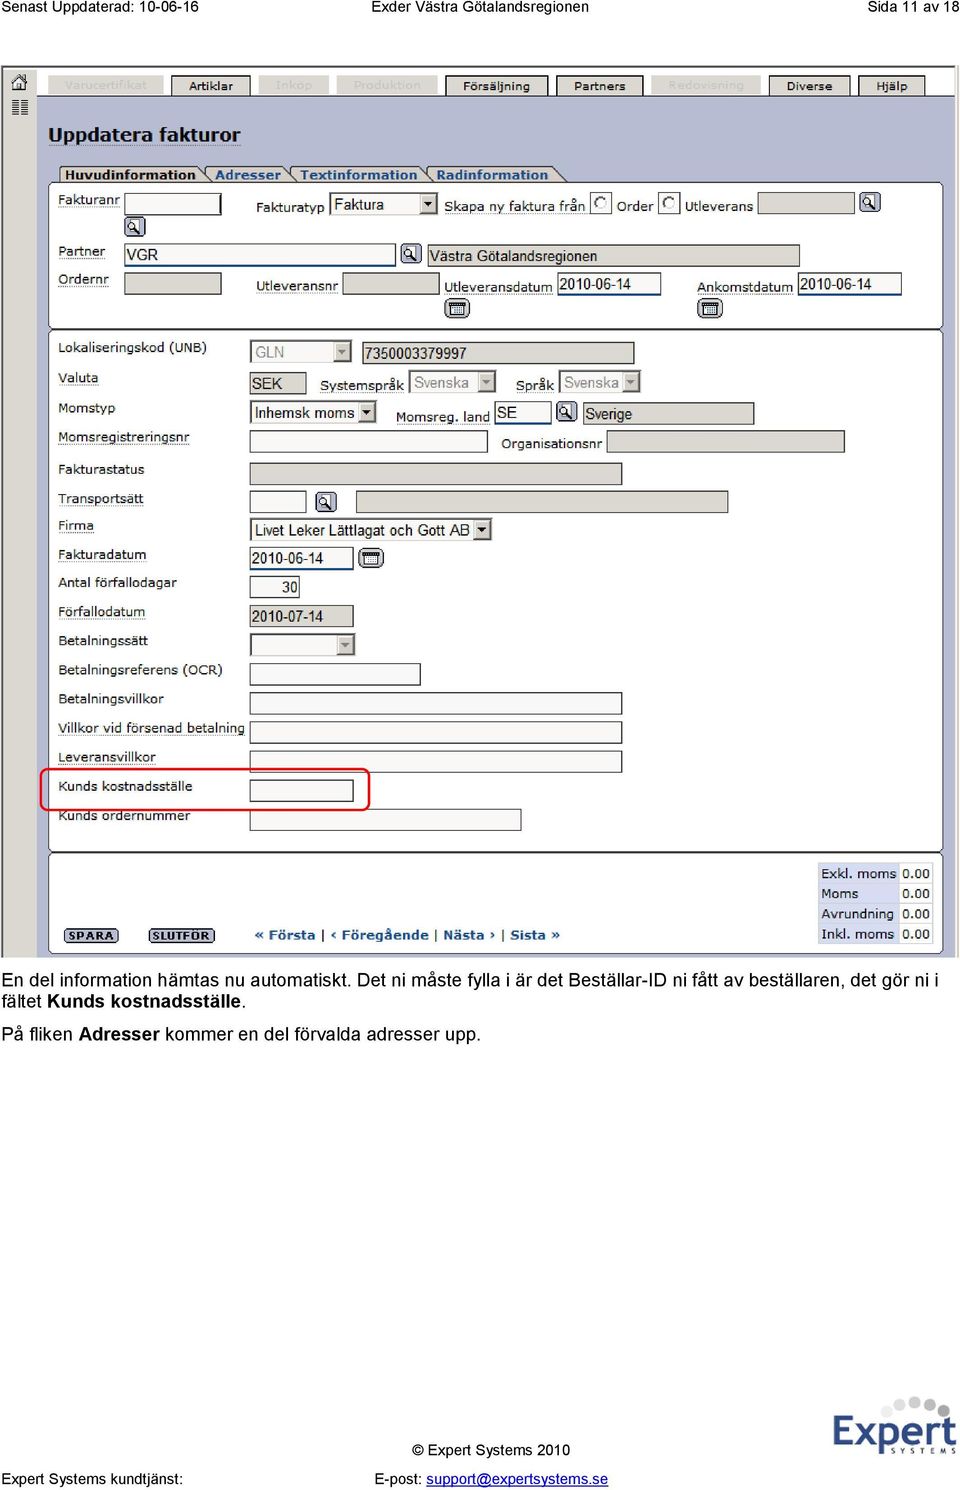The height and width of the screenshot is (1490, 960).
Task: Click the Momsreg. land SE field
Action: (523, 412)
